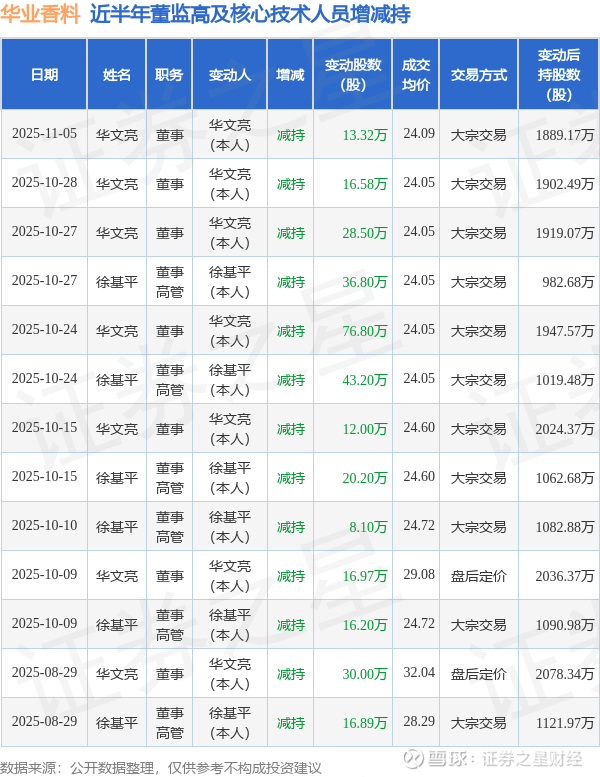Click holdings value 1947.57万
This screenshot has height=777, width=600.
pyautogui.click(x=565, y=331)
